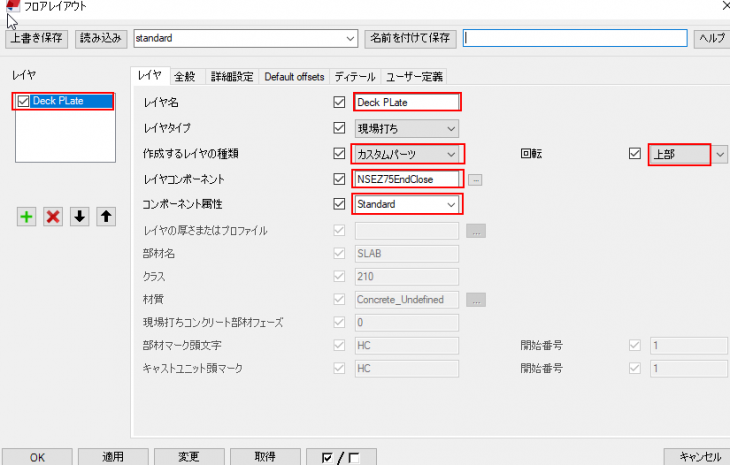Click 材質 field Concrete_Undefined

click(x=407, y=300)
